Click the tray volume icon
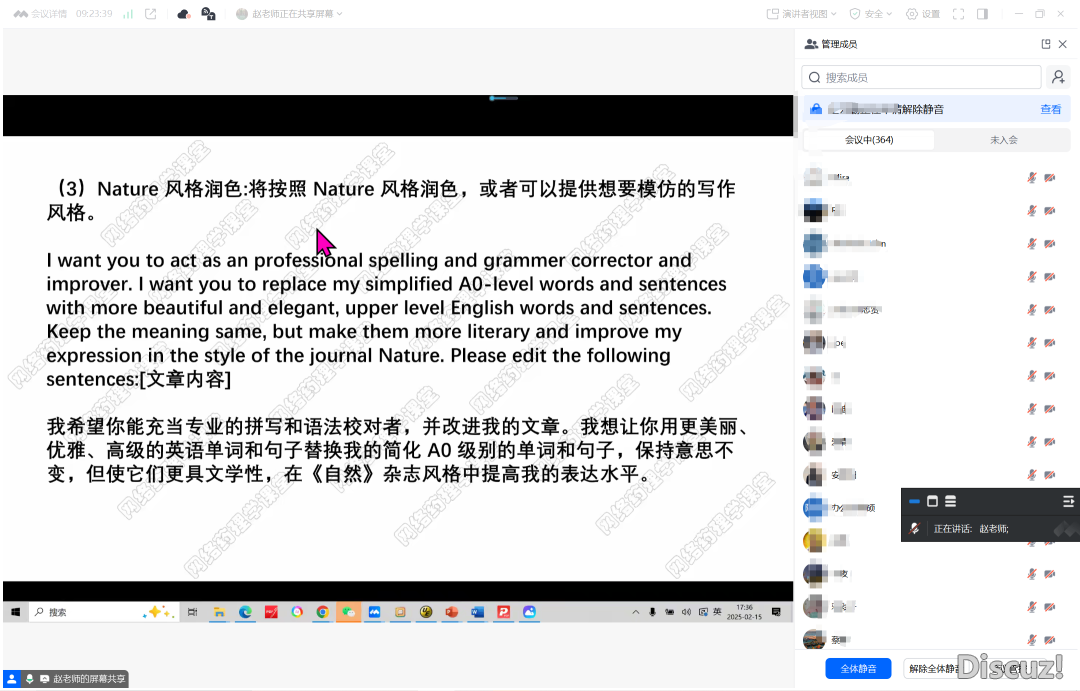Screen dimensions: 1080x691 click(686, 612)
